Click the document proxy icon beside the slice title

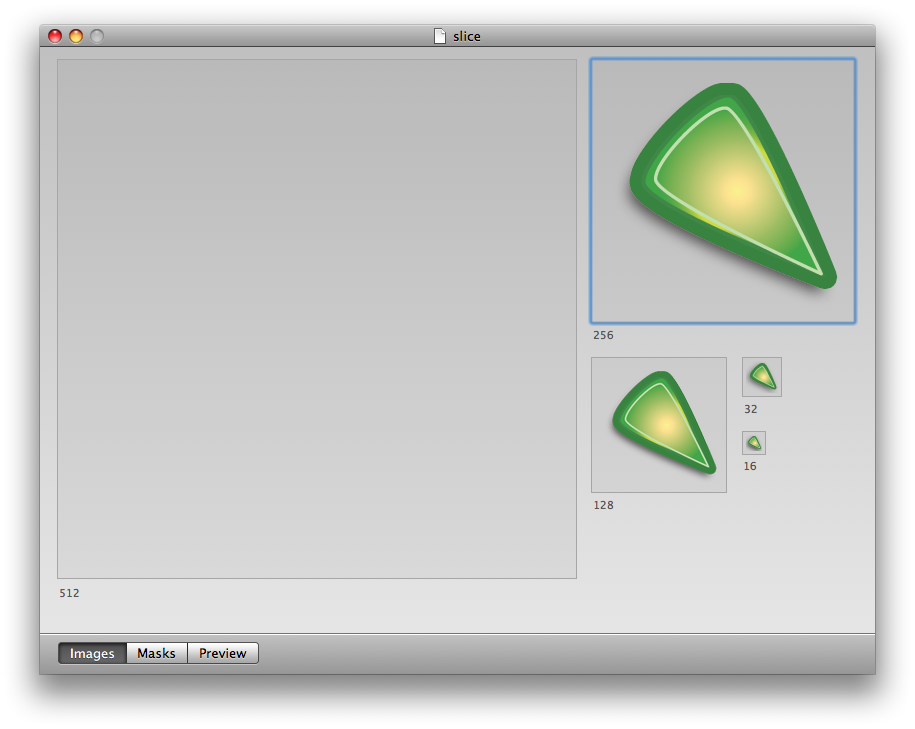440,36
